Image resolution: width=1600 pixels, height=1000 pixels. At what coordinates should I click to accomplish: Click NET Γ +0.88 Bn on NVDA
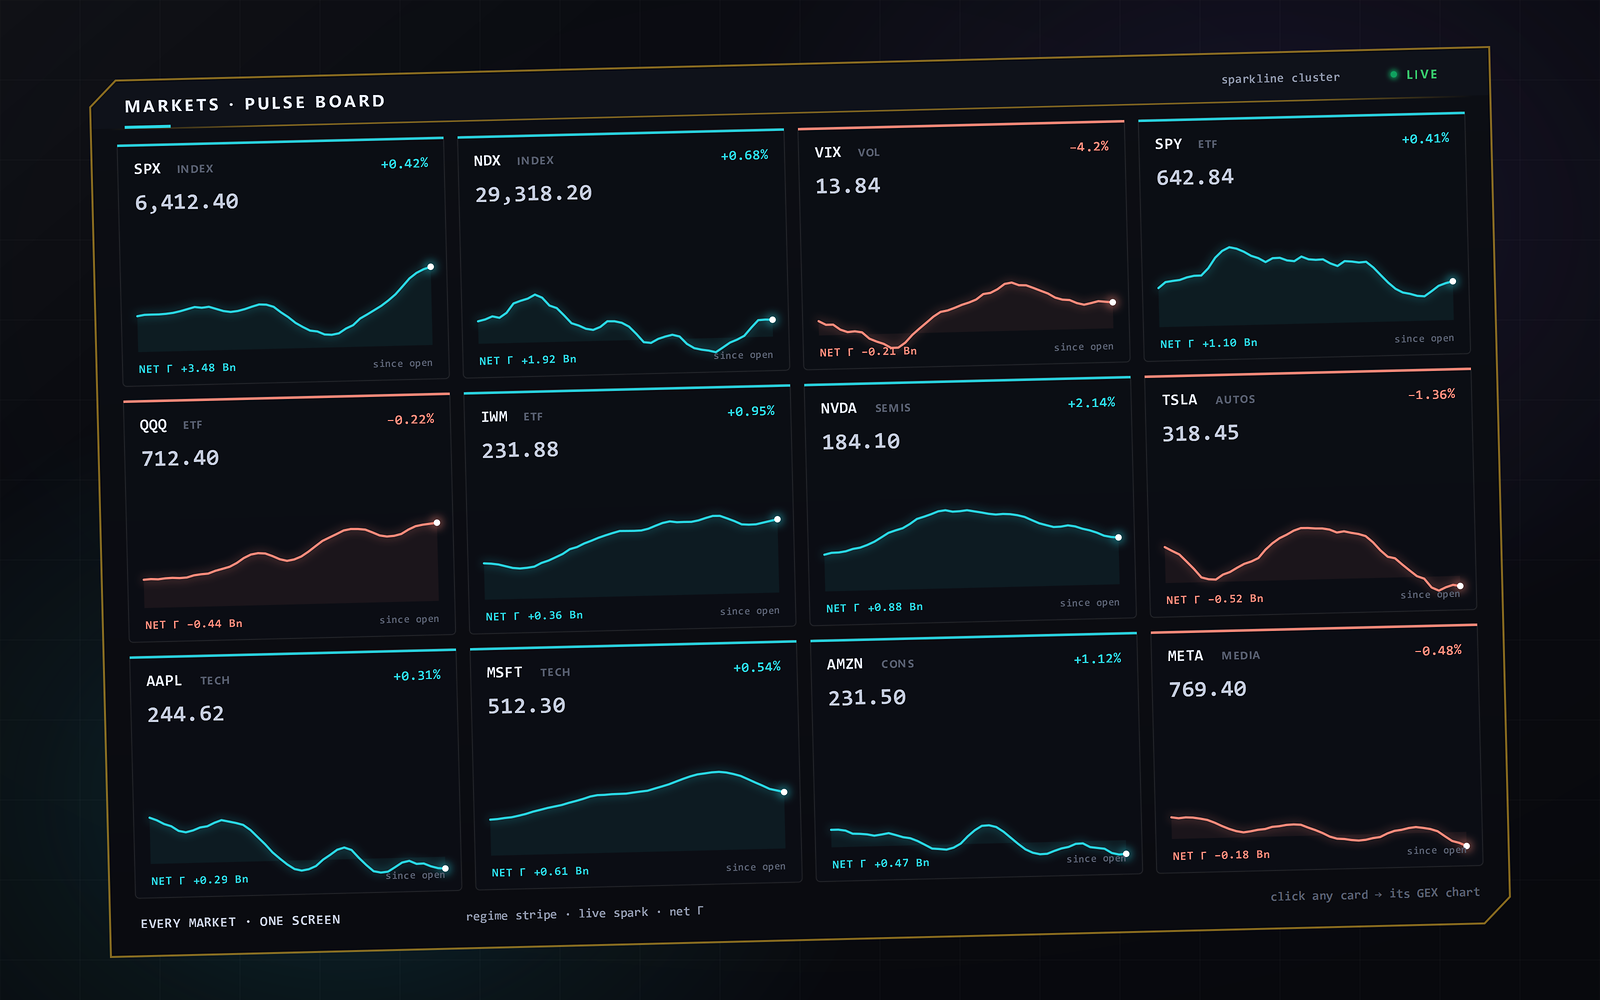pos(874,608)
